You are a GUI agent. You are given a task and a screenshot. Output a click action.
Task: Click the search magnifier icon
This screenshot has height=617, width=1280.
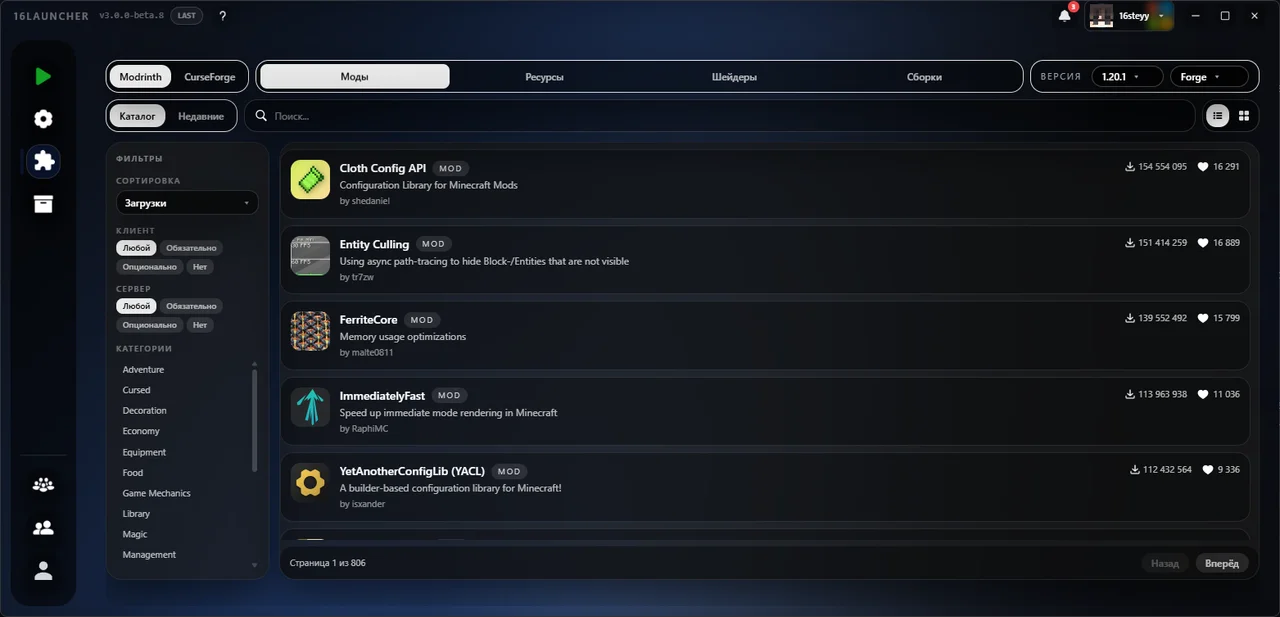(261, 116)
